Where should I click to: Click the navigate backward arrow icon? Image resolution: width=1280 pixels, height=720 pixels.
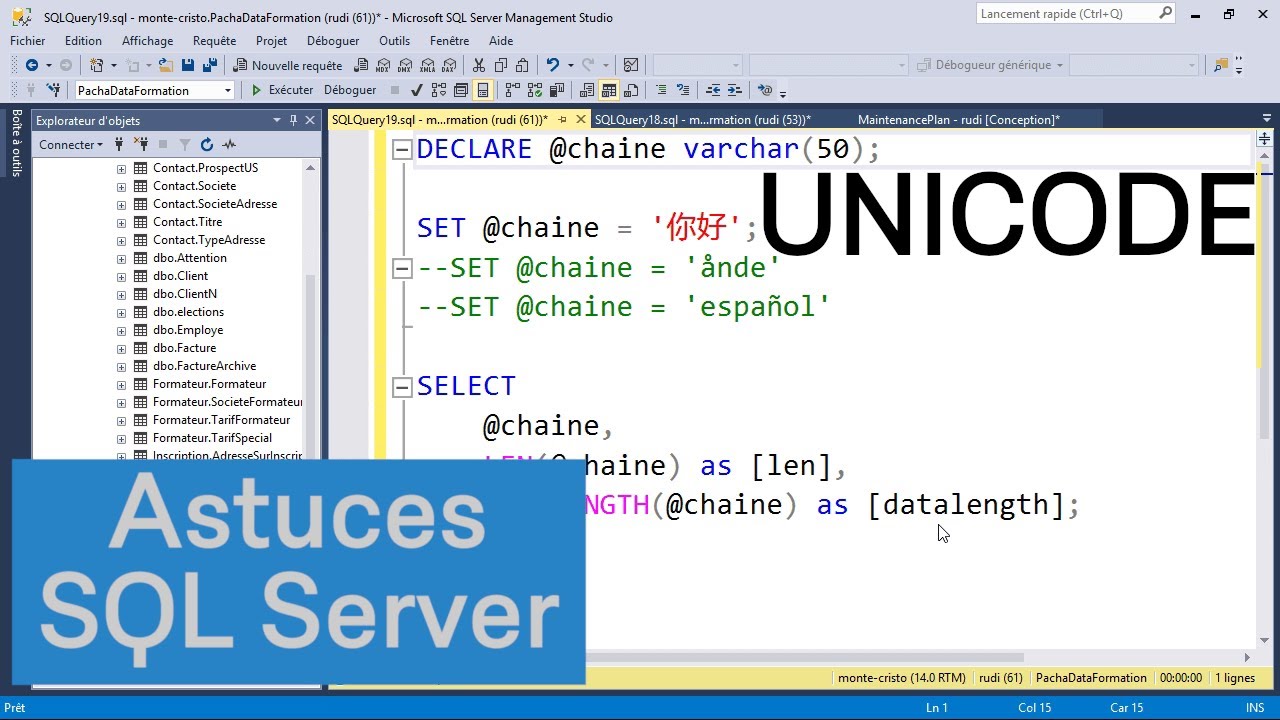[32, 65]
